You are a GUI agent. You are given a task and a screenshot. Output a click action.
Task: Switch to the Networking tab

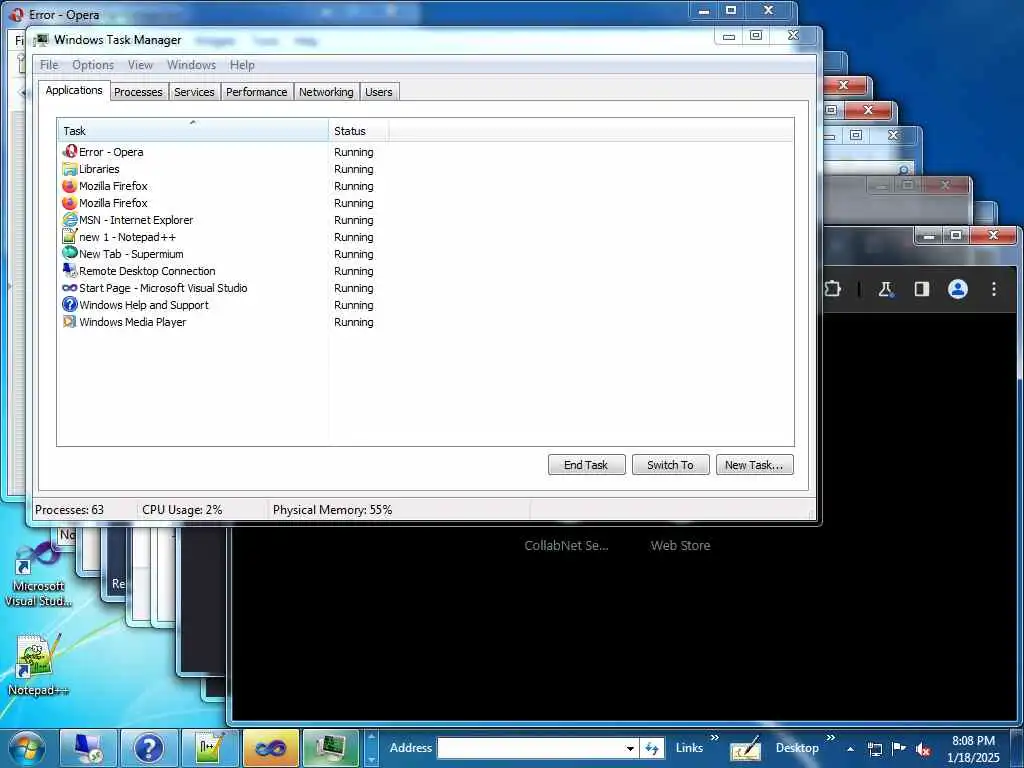pos(326,92)
